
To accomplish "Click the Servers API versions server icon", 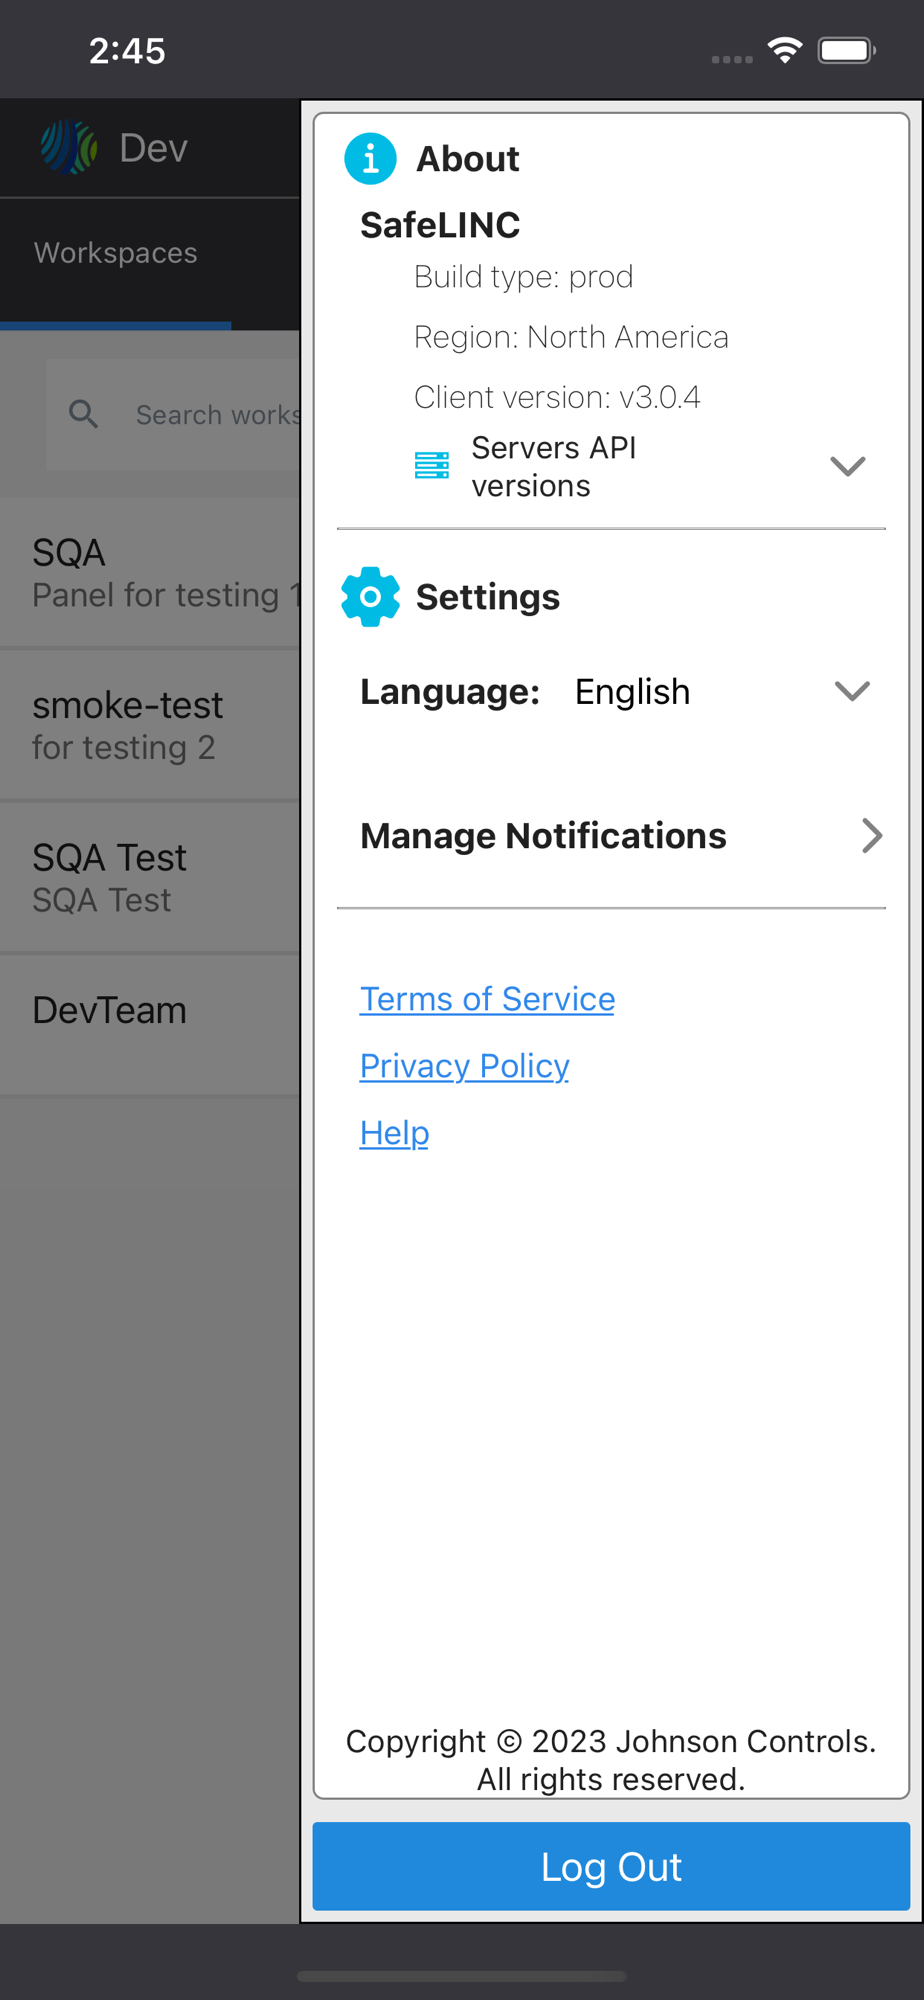I will click(432, 466).
